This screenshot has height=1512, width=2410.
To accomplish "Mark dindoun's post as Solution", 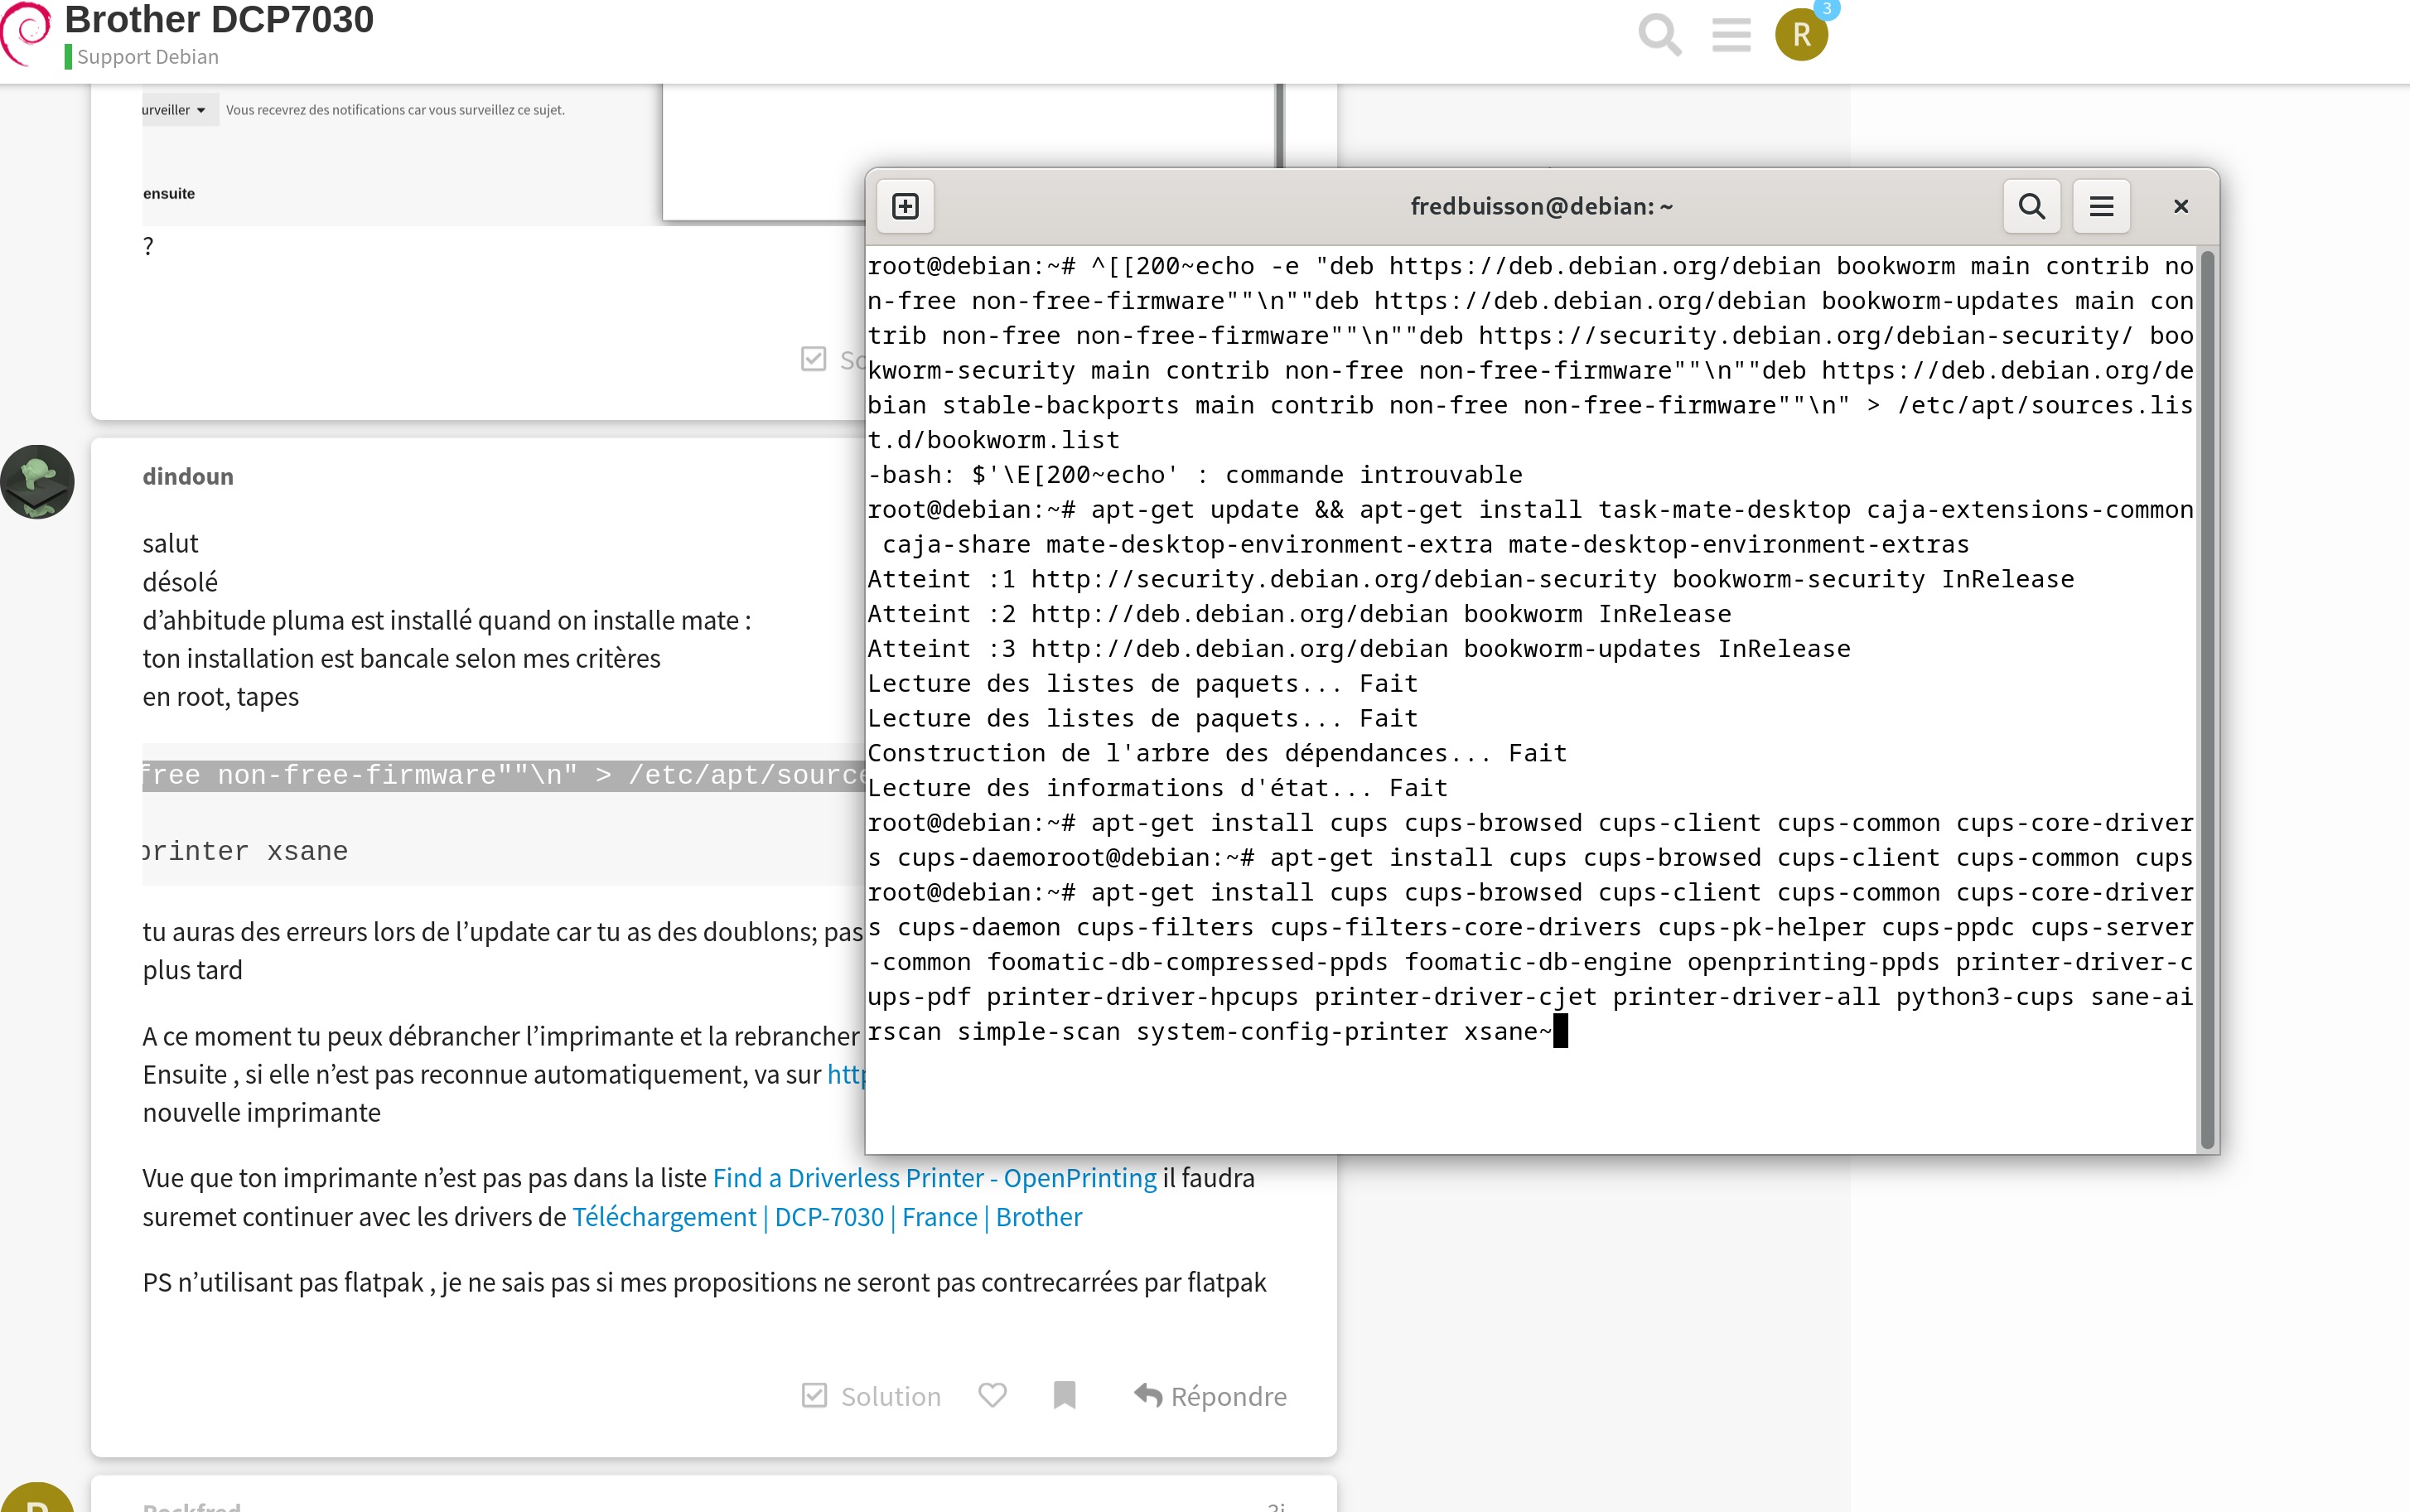I will pyautogui.click(x=871, y=1395).
